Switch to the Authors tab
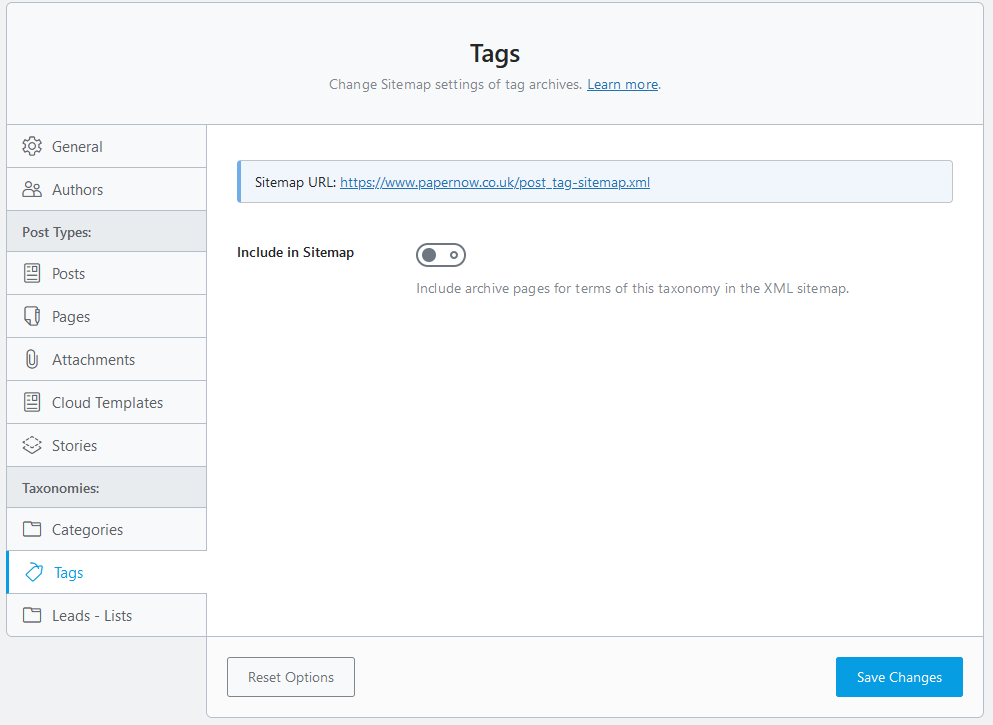993x725 pixels. pos(77,190)
